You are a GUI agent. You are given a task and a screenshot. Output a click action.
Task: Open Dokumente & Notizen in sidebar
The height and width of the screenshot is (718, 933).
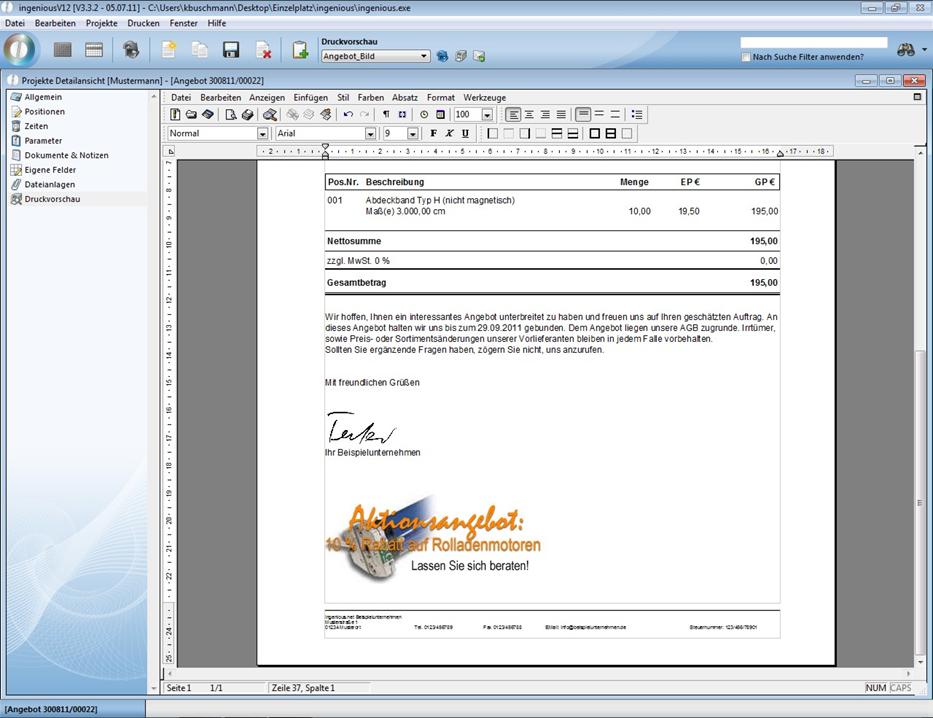click(66, 155)
